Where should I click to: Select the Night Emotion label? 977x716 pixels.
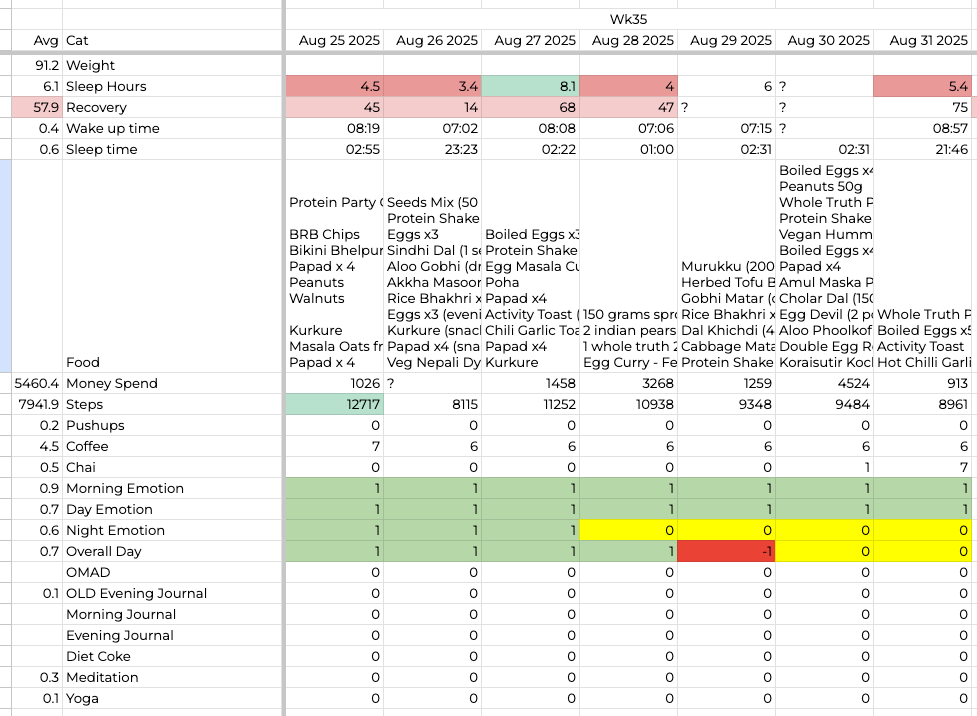[115, 530]
